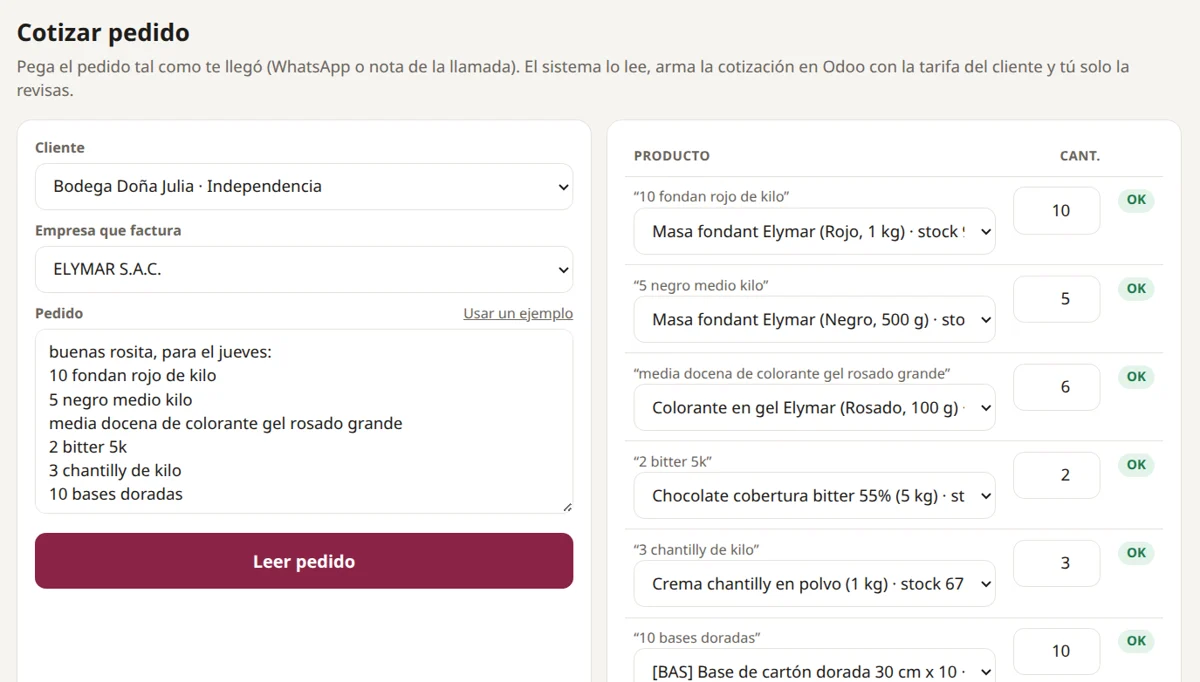1200x682 pixels.
Task: Click the Pedido field label
Action: [x=59, y=313]
